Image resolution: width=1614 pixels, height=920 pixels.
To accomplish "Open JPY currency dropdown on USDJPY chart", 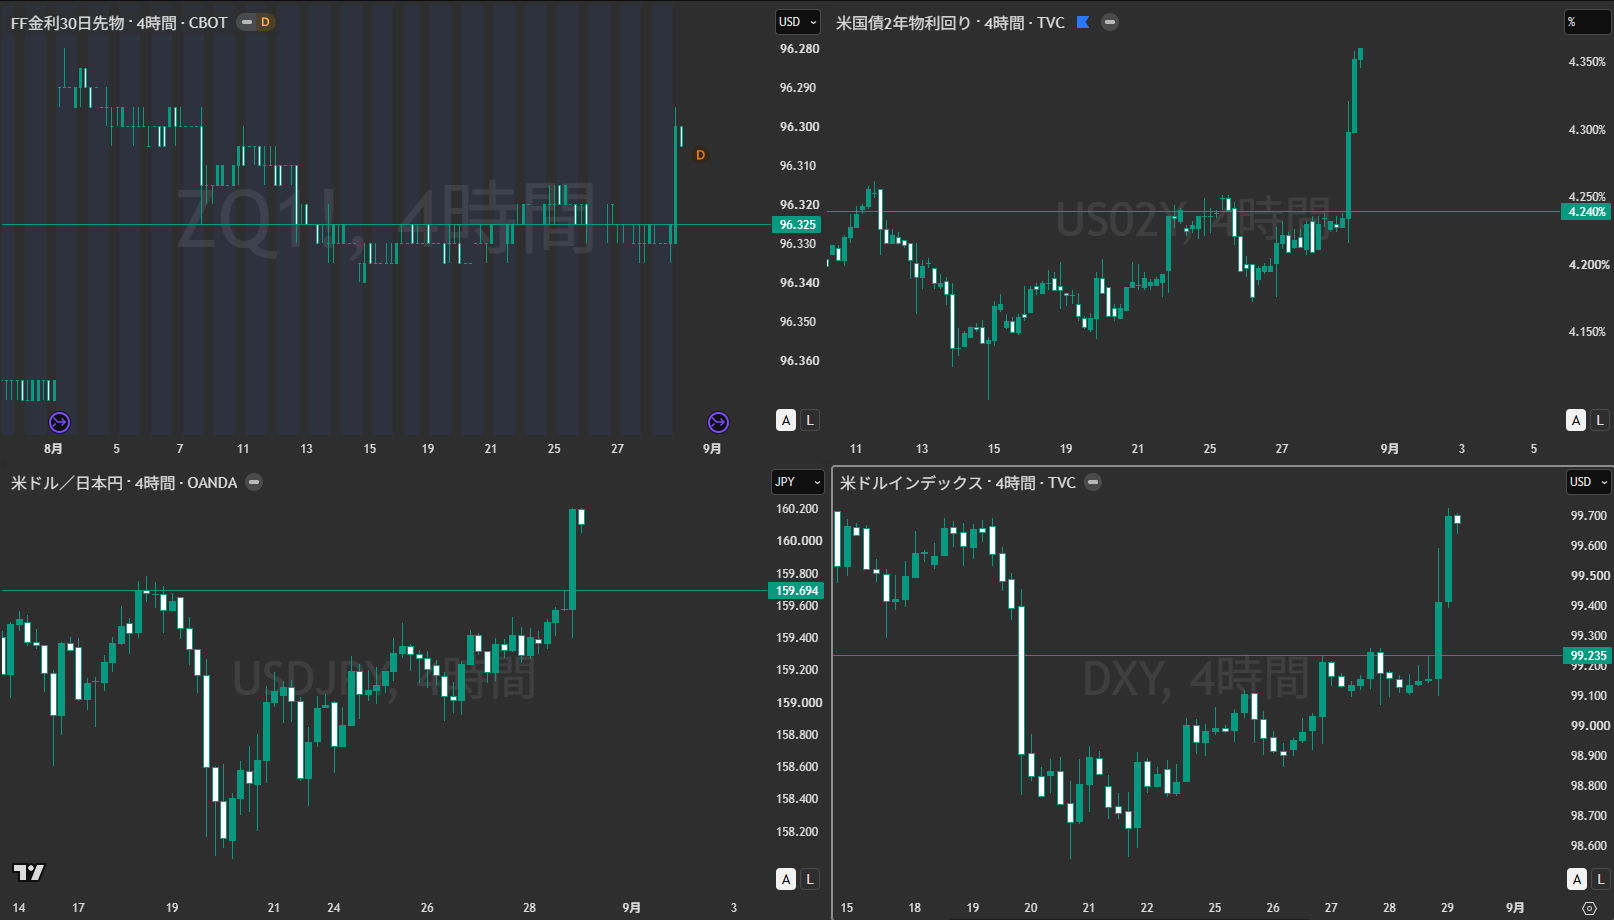I will point(798,482).
